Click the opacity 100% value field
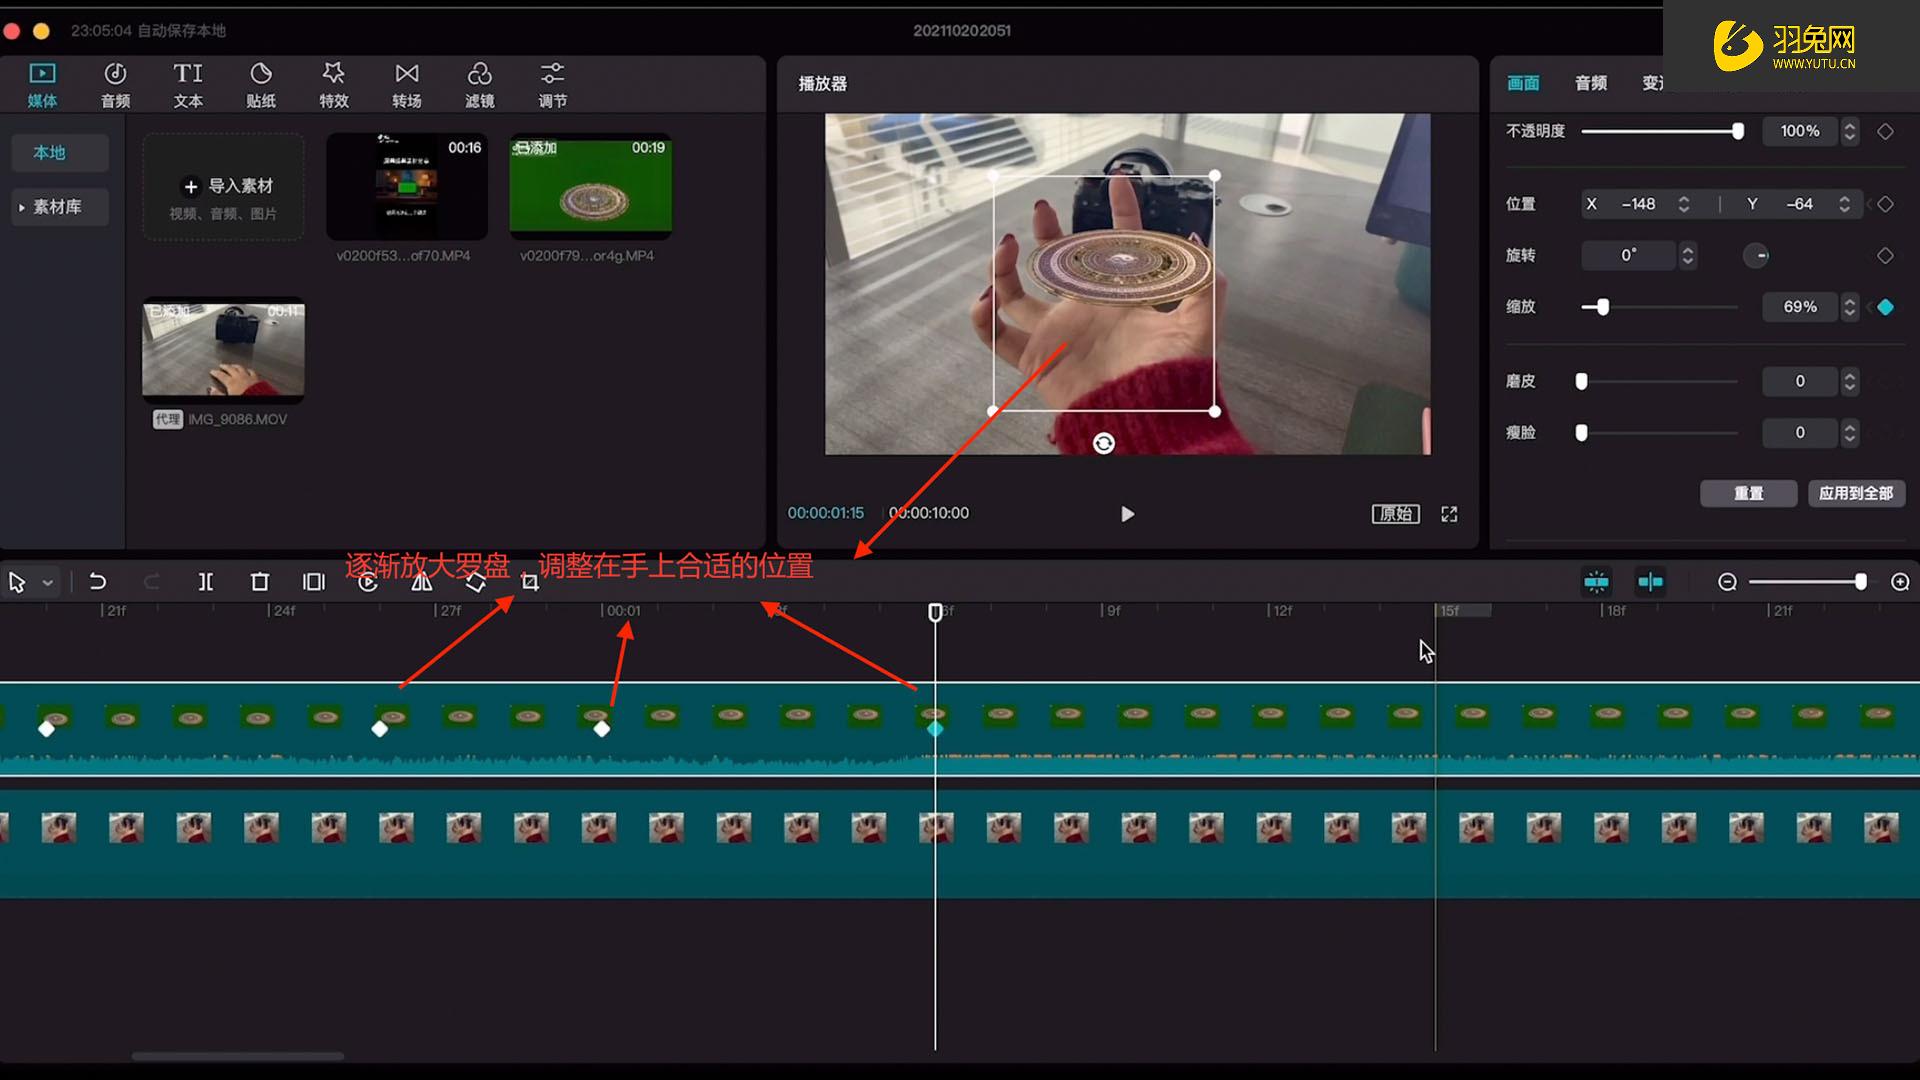1920x1080 pixels. point(1800,131)
